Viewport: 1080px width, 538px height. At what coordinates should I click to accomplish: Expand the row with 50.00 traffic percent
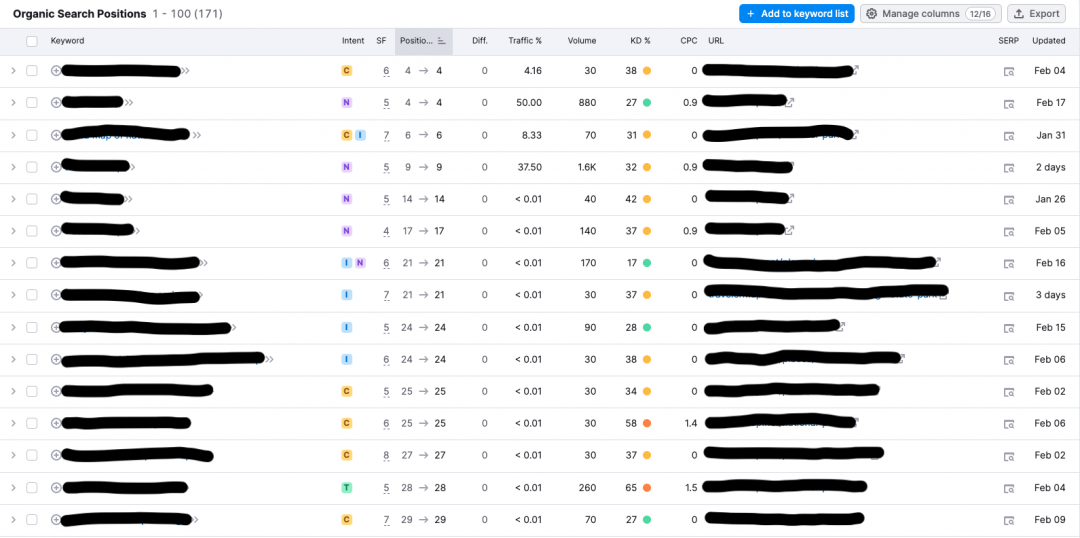[x=13, y=103]
